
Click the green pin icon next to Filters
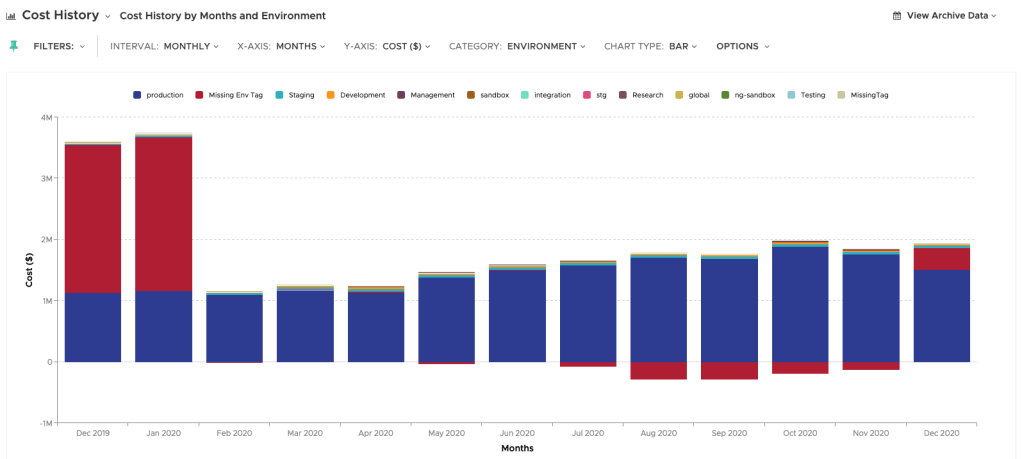(13, 46)
